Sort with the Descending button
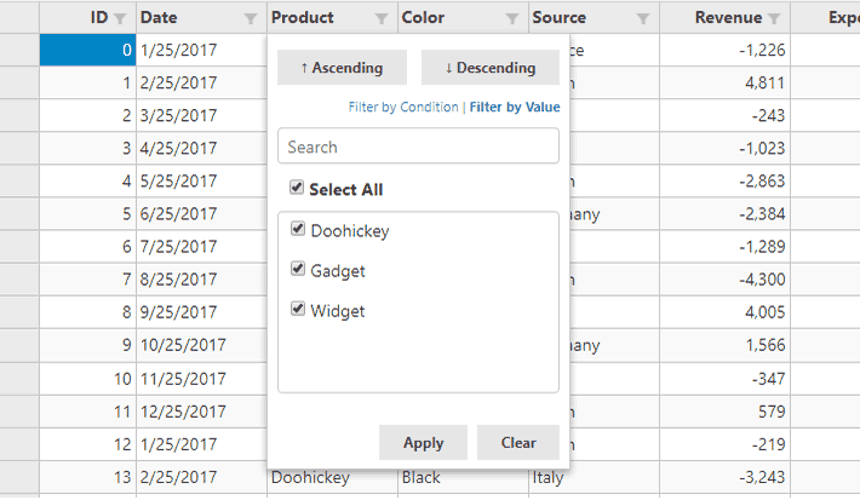The height and width of the screenshot is (500, 860). click(490, 68)
